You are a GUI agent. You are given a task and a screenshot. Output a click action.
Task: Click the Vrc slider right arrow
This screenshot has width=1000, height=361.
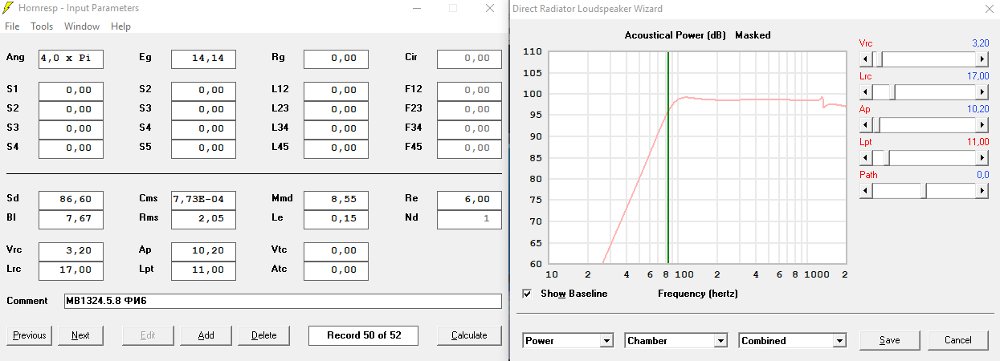tap(982, 59)
